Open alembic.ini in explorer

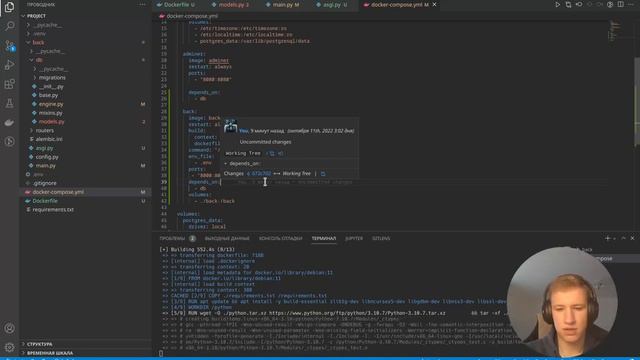(x=49, y=139)
